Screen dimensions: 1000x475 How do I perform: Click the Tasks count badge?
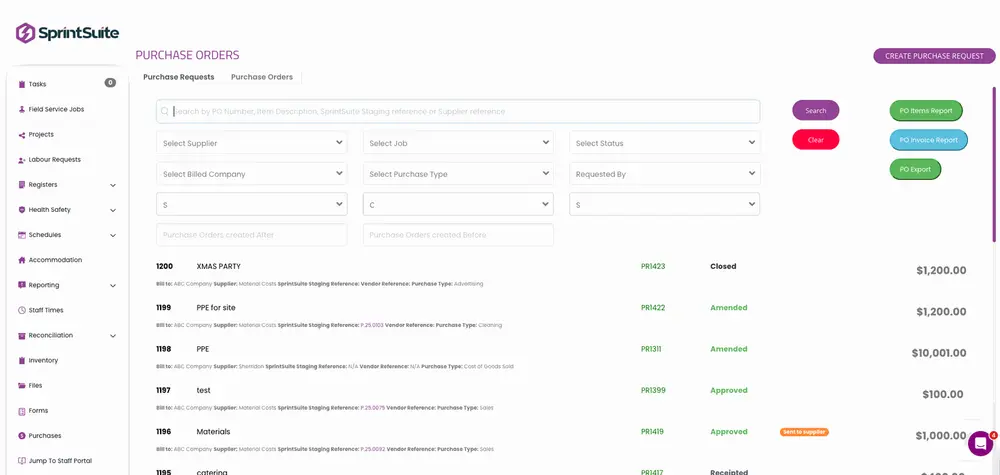click(110, 83)
